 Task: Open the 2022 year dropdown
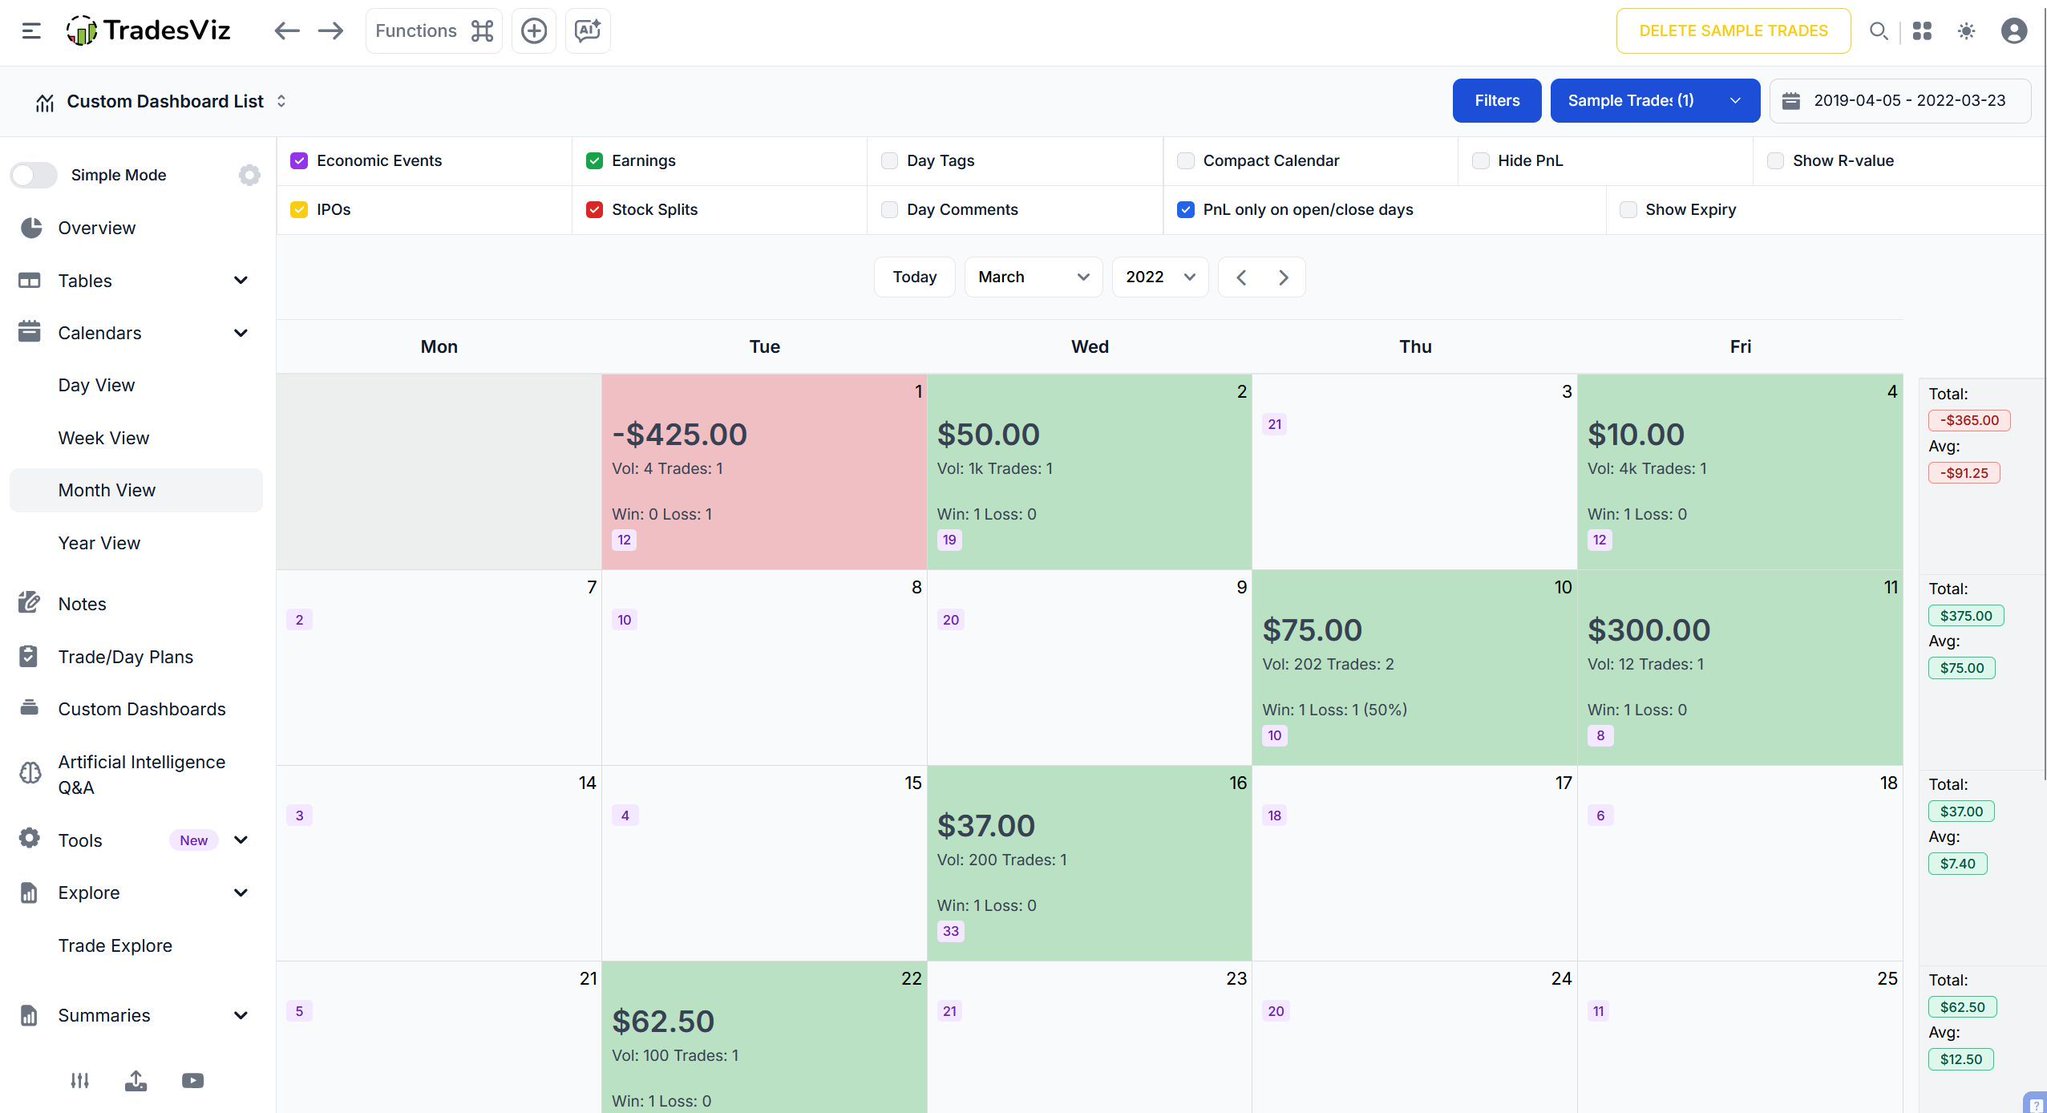pos(1159,277)
